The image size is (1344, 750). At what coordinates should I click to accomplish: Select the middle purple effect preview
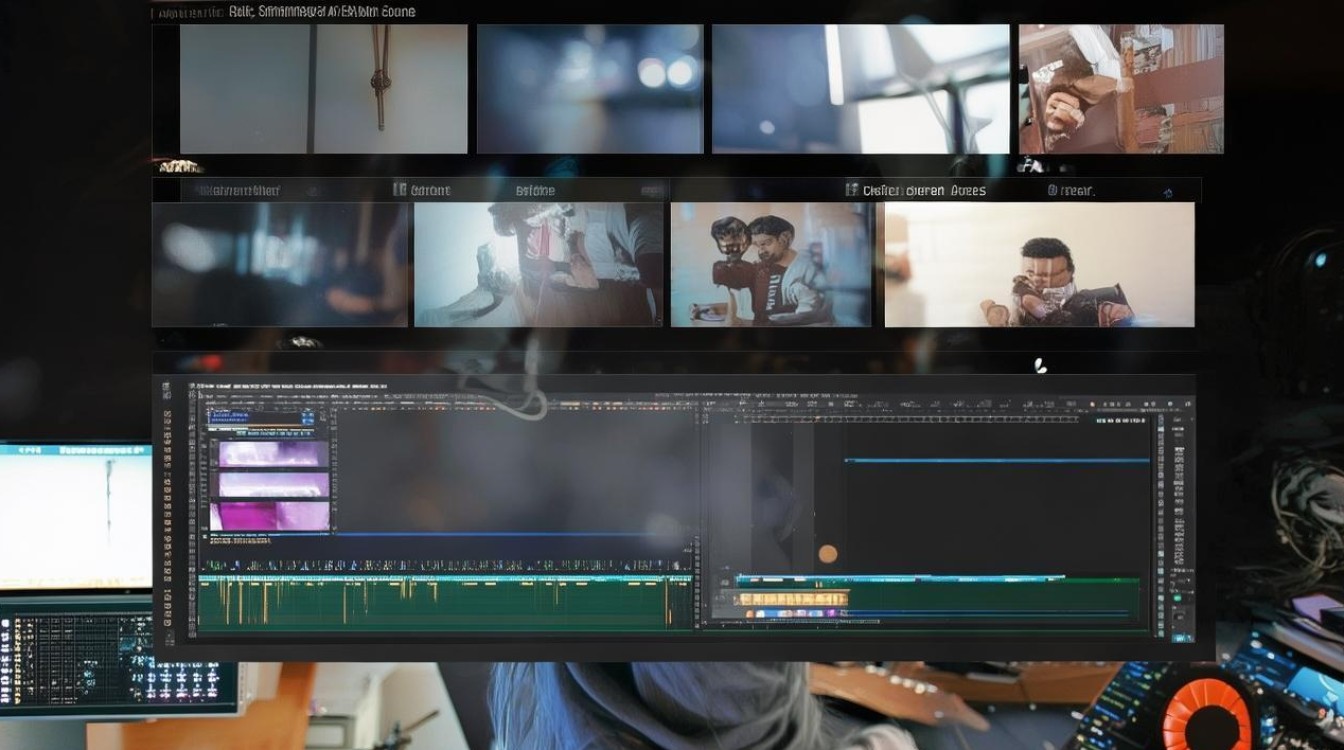tap(273, 485)
